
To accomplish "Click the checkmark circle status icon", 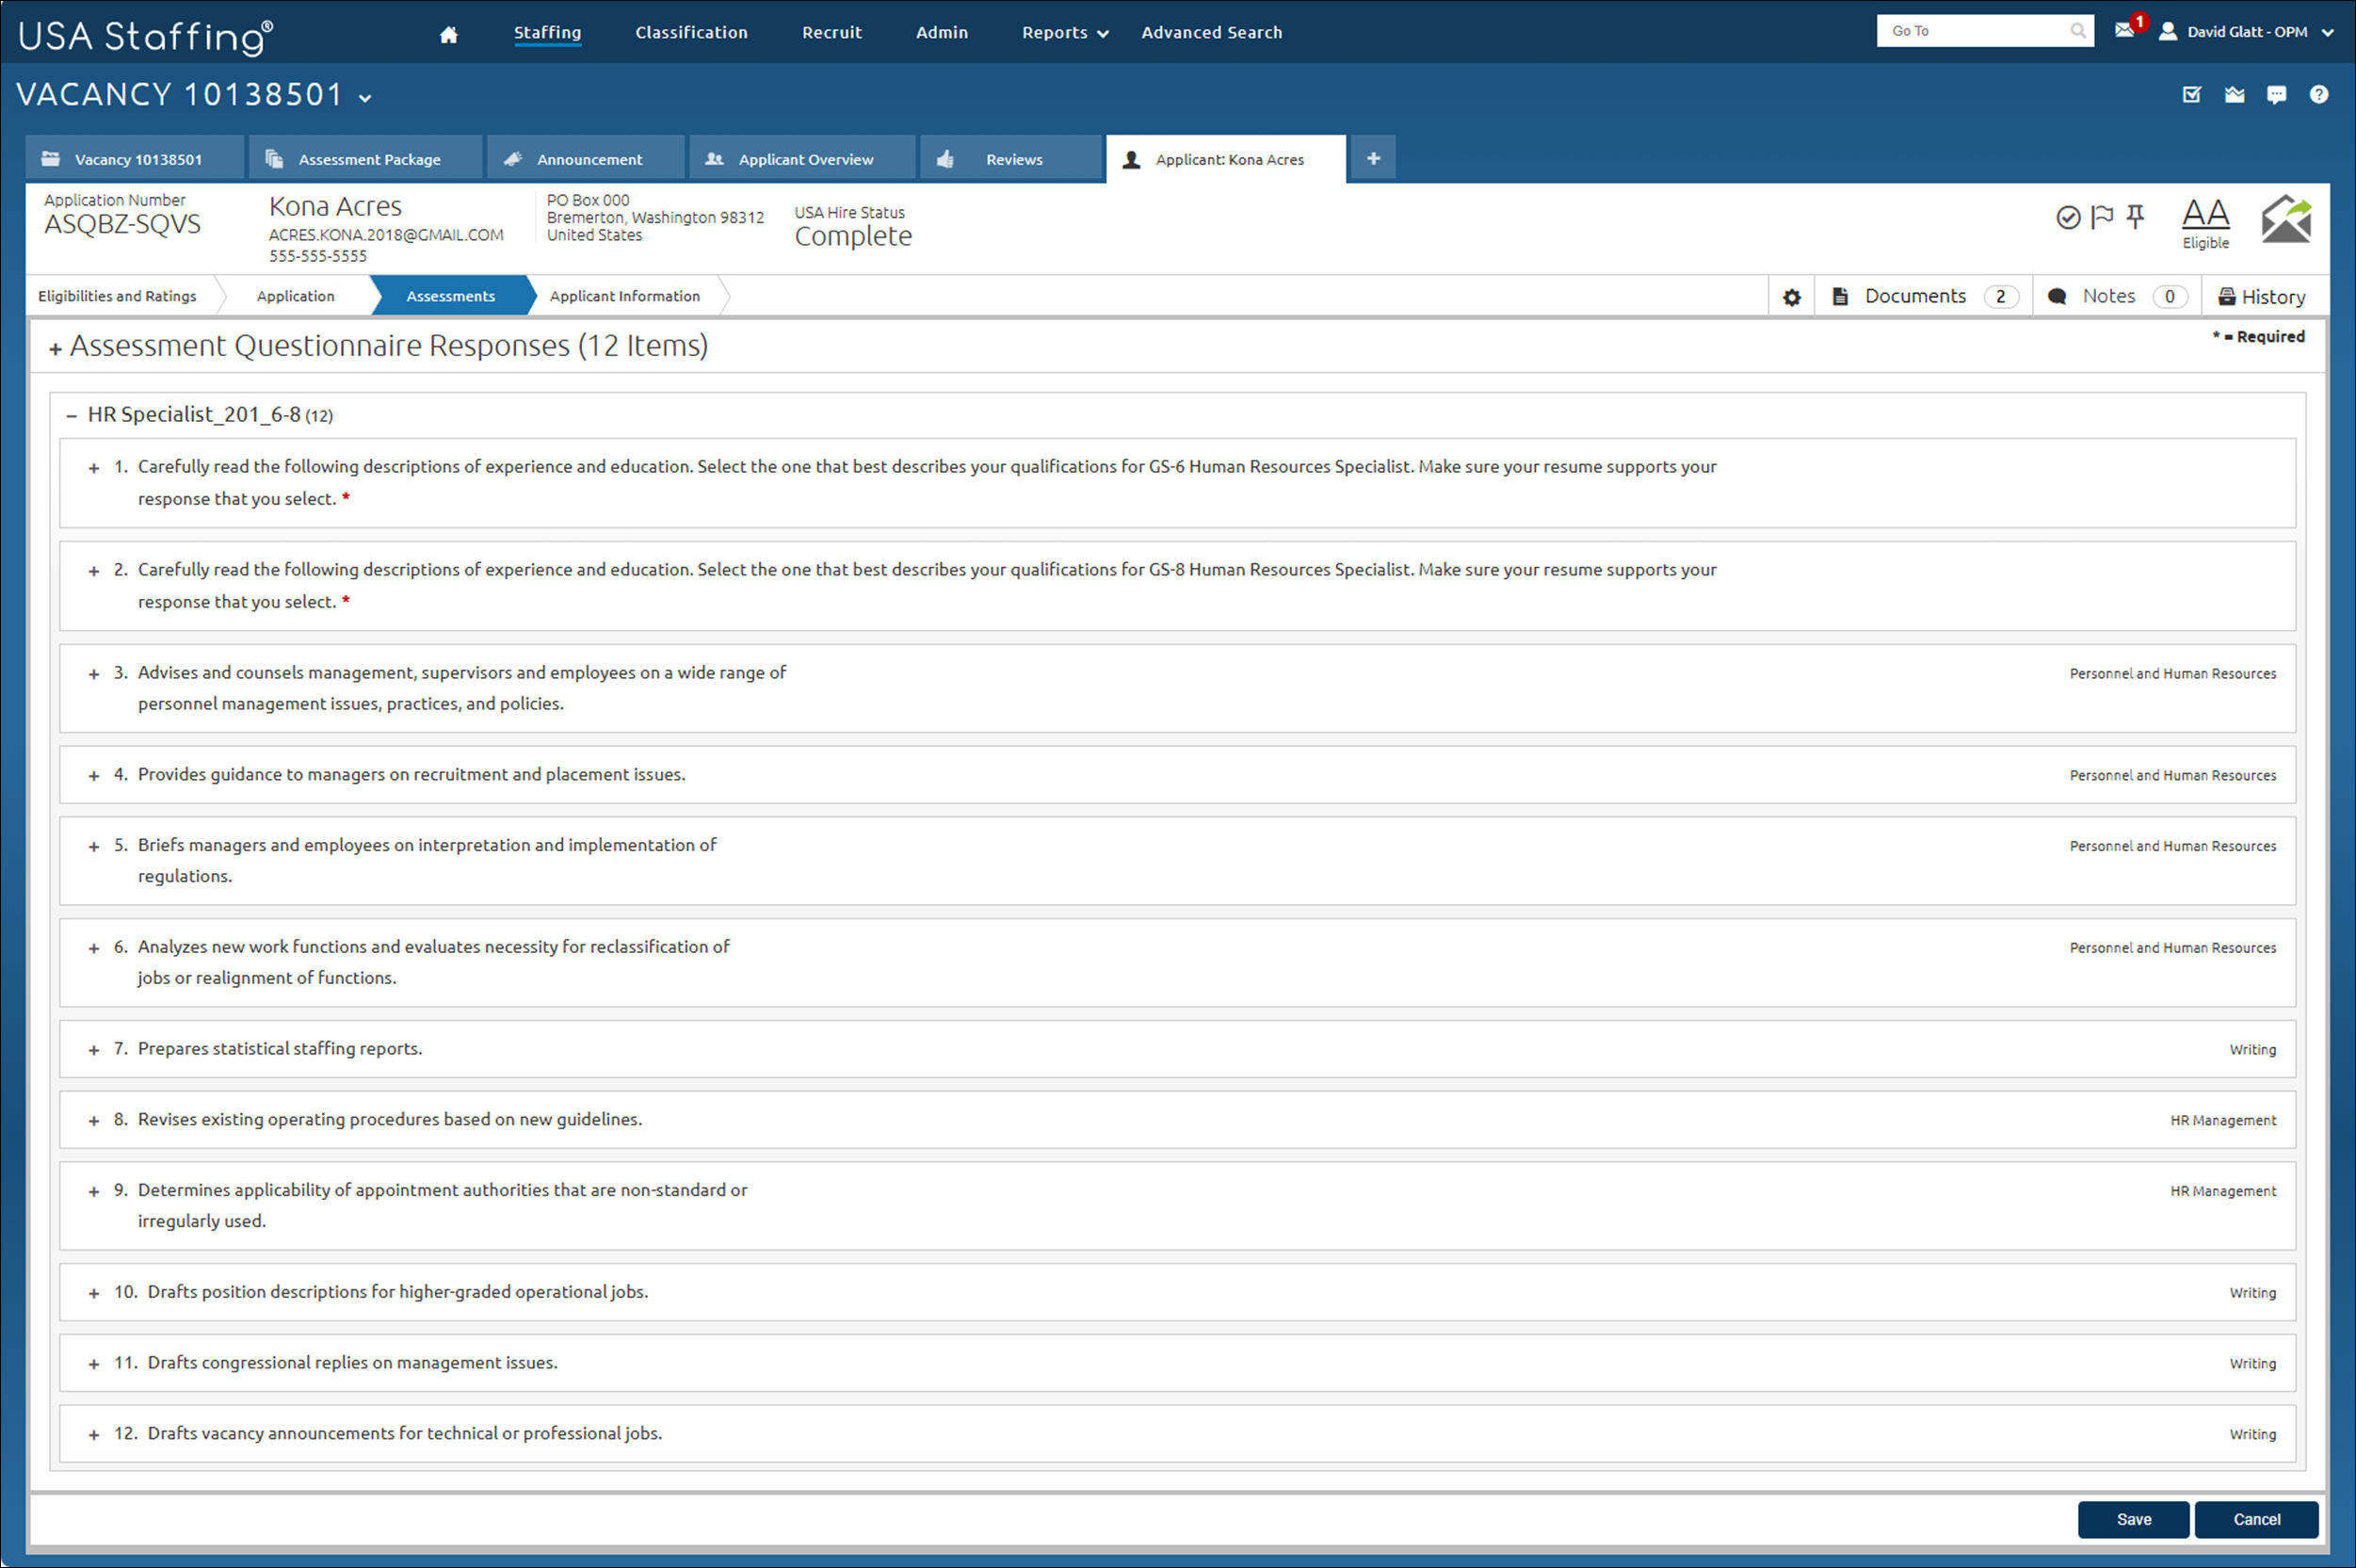I will 2068,217.
